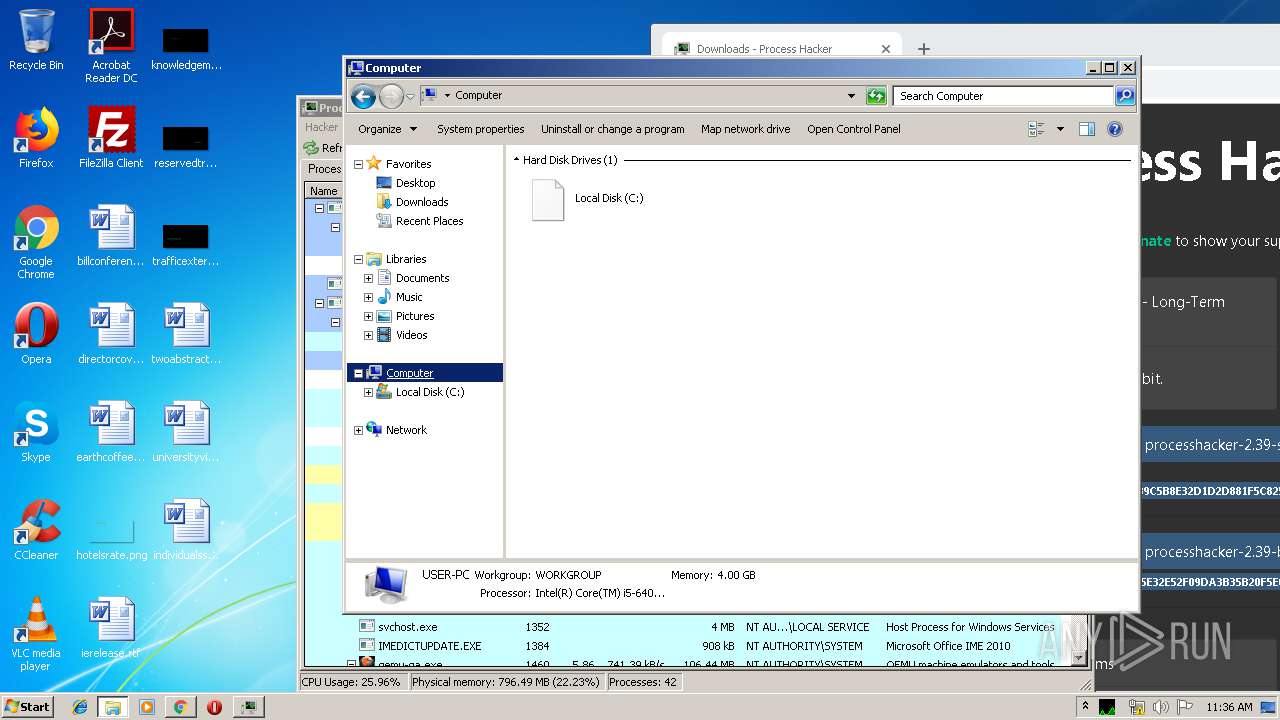The width and height of the screenshot is (1280, 720).
Task: Expand the Network tree node
Action: click(x=358, y=430)
